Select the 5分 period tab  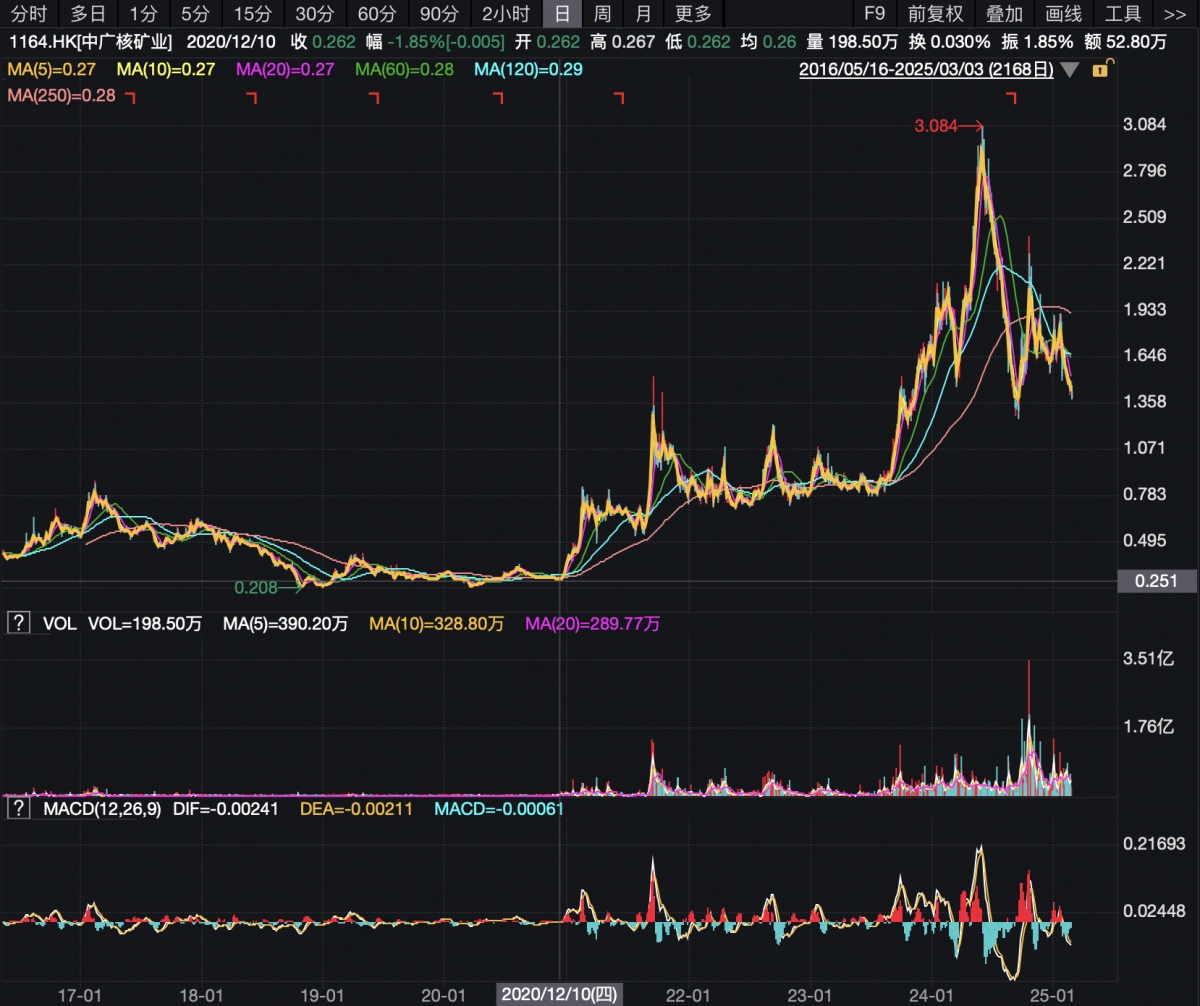tap(195, 13)
